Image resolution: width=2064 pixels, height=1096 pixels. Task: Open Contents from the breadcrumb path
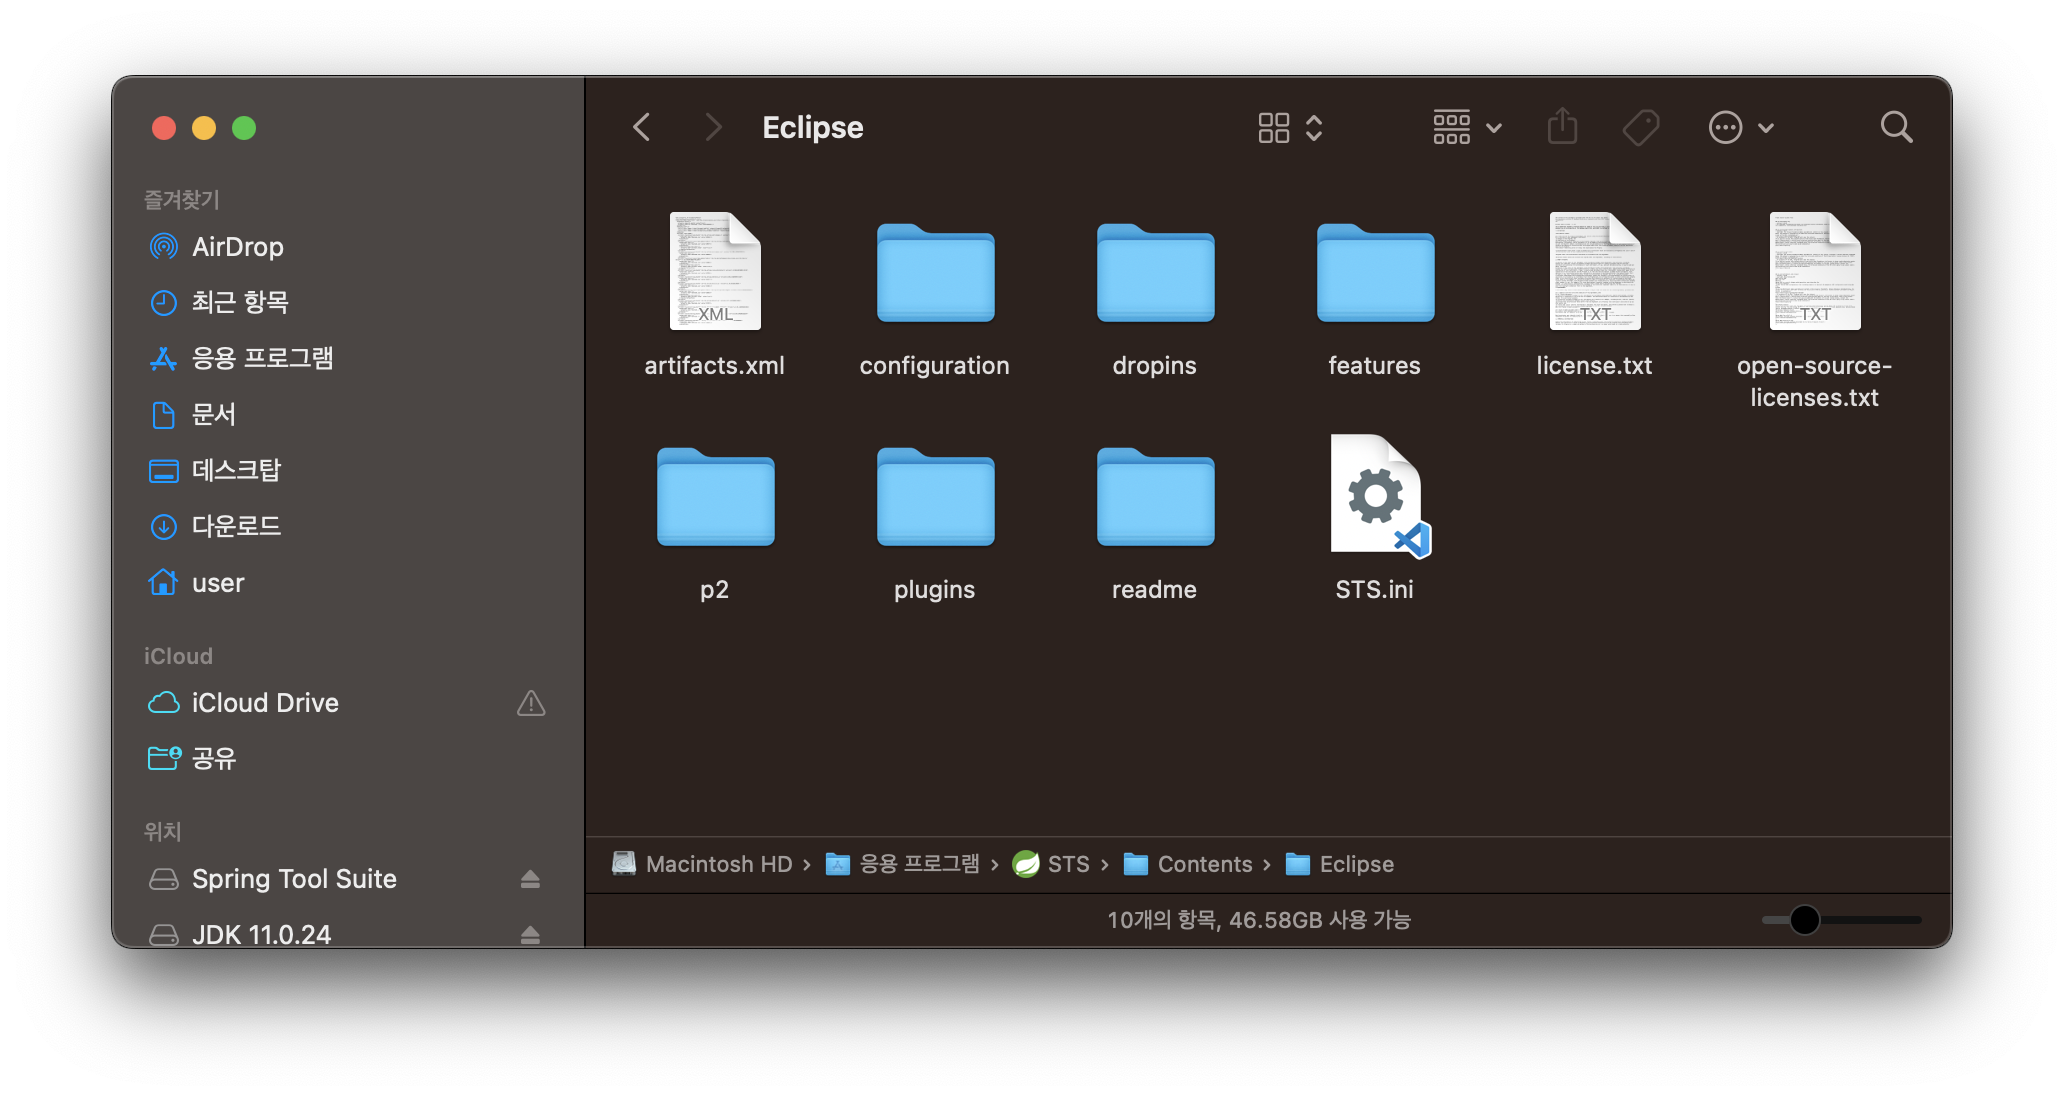(1205, 864)
